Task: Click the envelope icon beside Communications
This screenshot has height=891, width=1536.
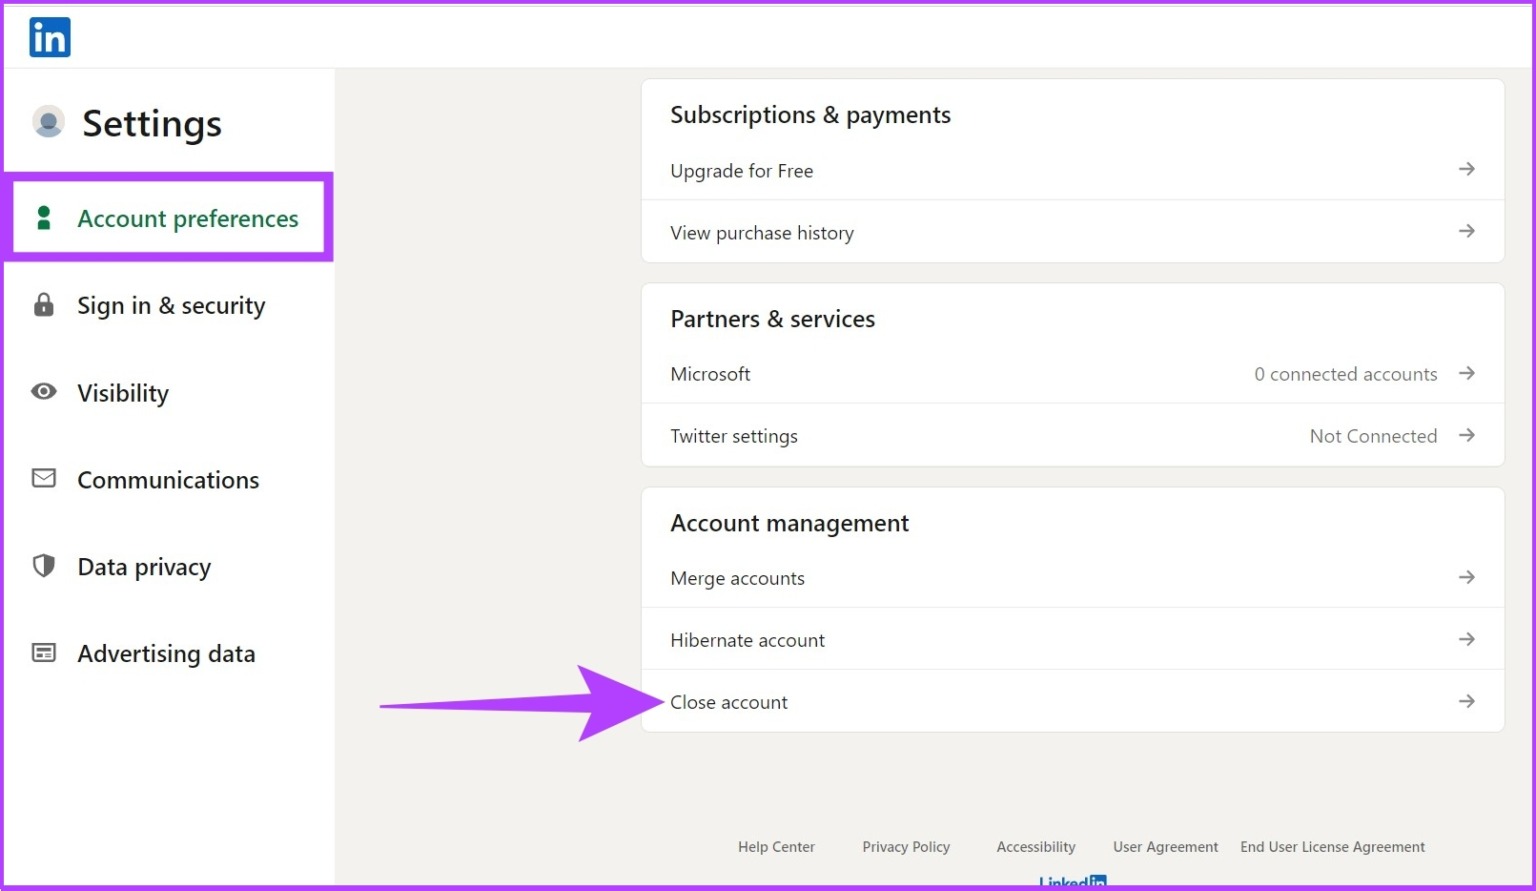Action: [x=43, y=479]
